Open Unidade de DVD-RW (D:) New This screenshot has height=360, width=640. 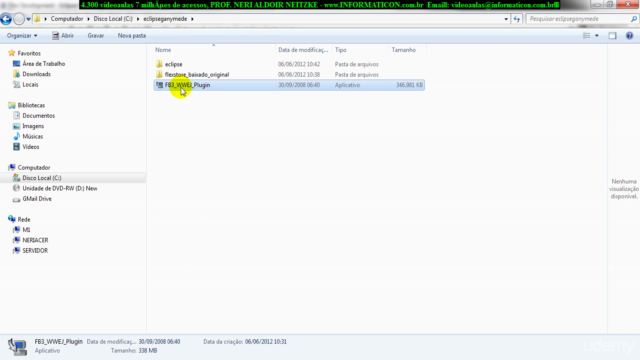[x=60, y=188]
